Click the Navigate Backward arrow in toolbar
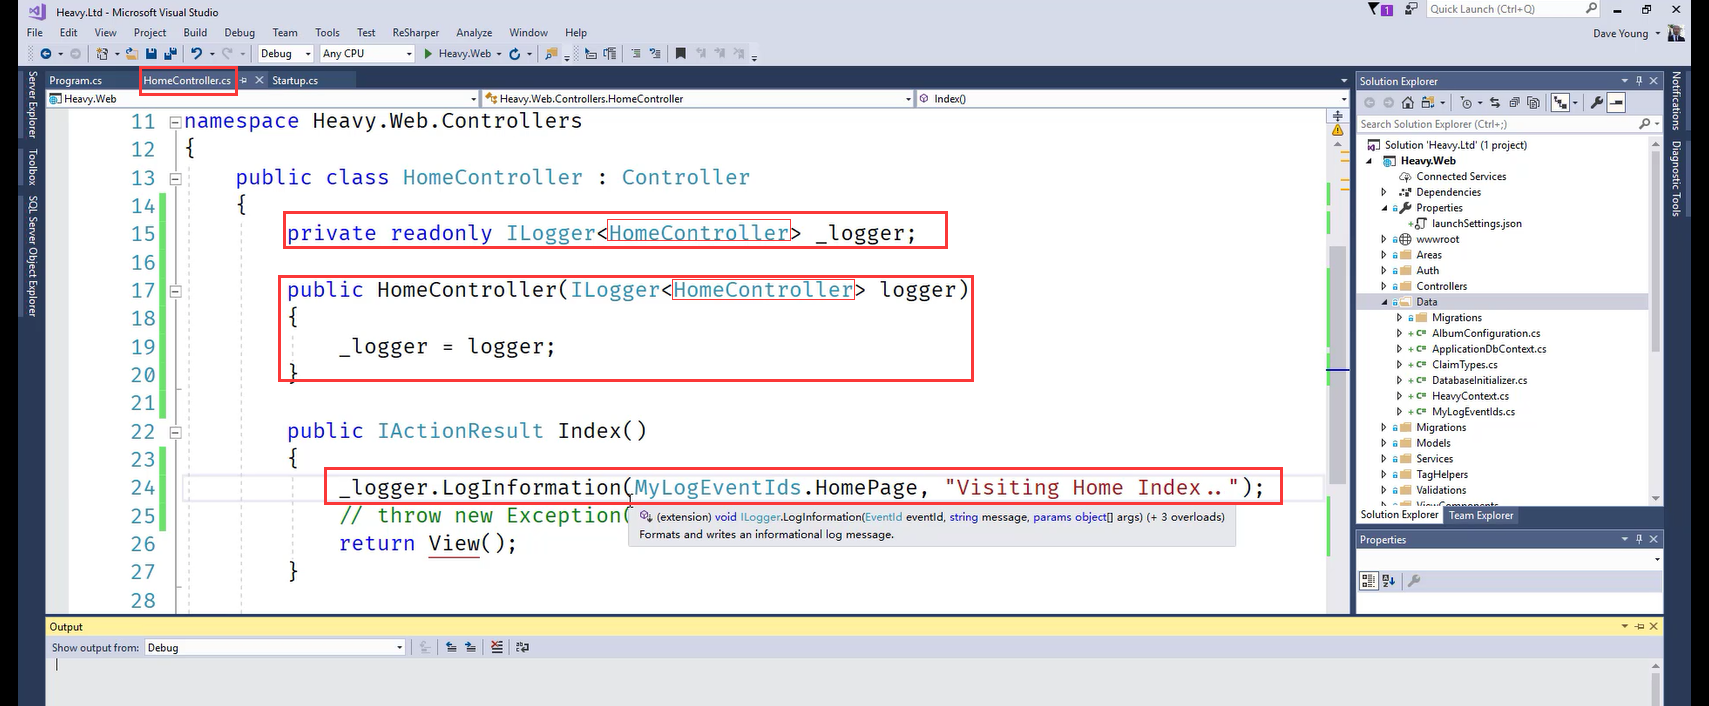This screenshot has width=1709, height=706. point(46,54)
